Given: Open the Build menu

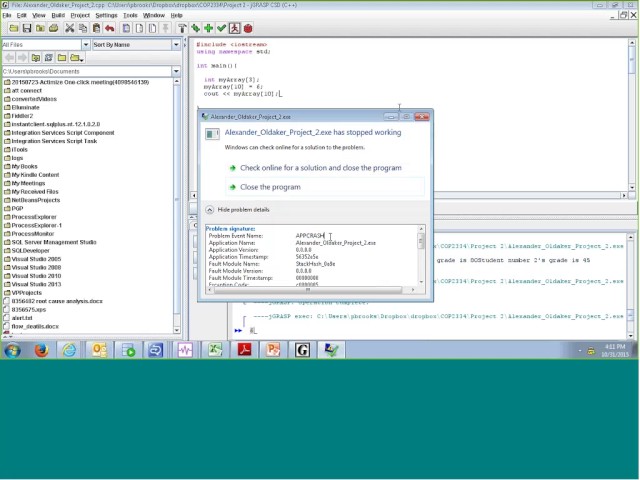Looking at the screenshot, I should click(x=58, y=15).
